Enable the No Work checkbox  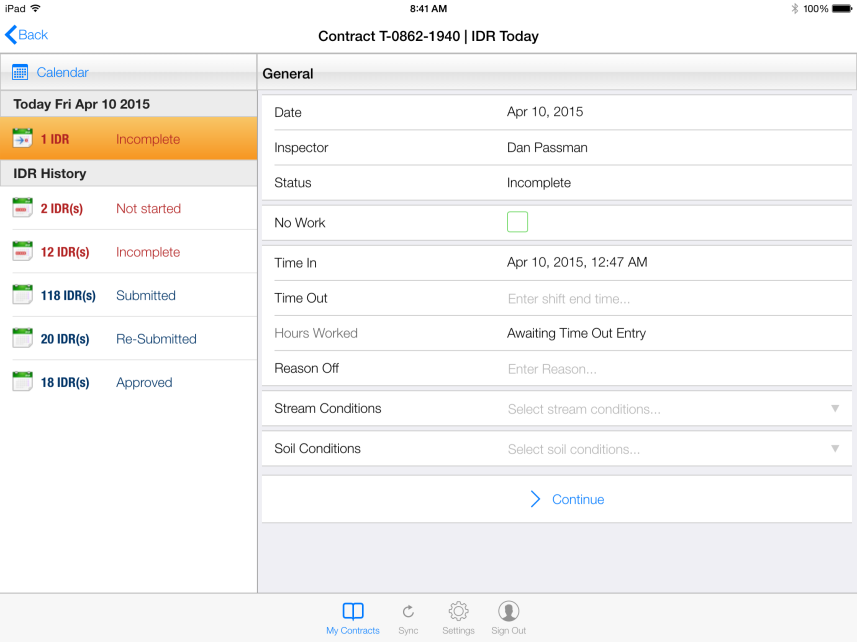pos(517,222)
